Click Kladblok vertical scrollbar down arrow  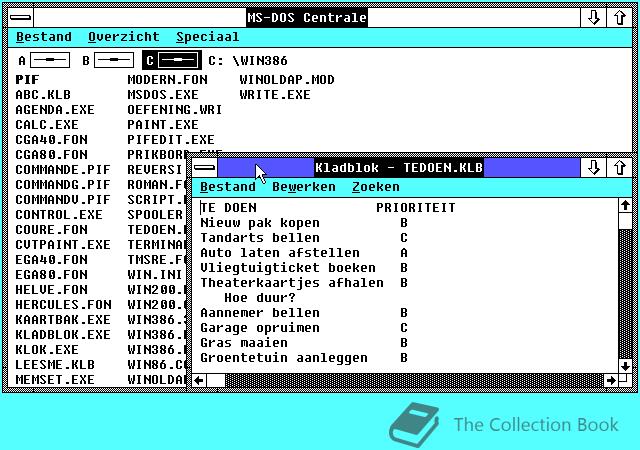pos(625,366)
